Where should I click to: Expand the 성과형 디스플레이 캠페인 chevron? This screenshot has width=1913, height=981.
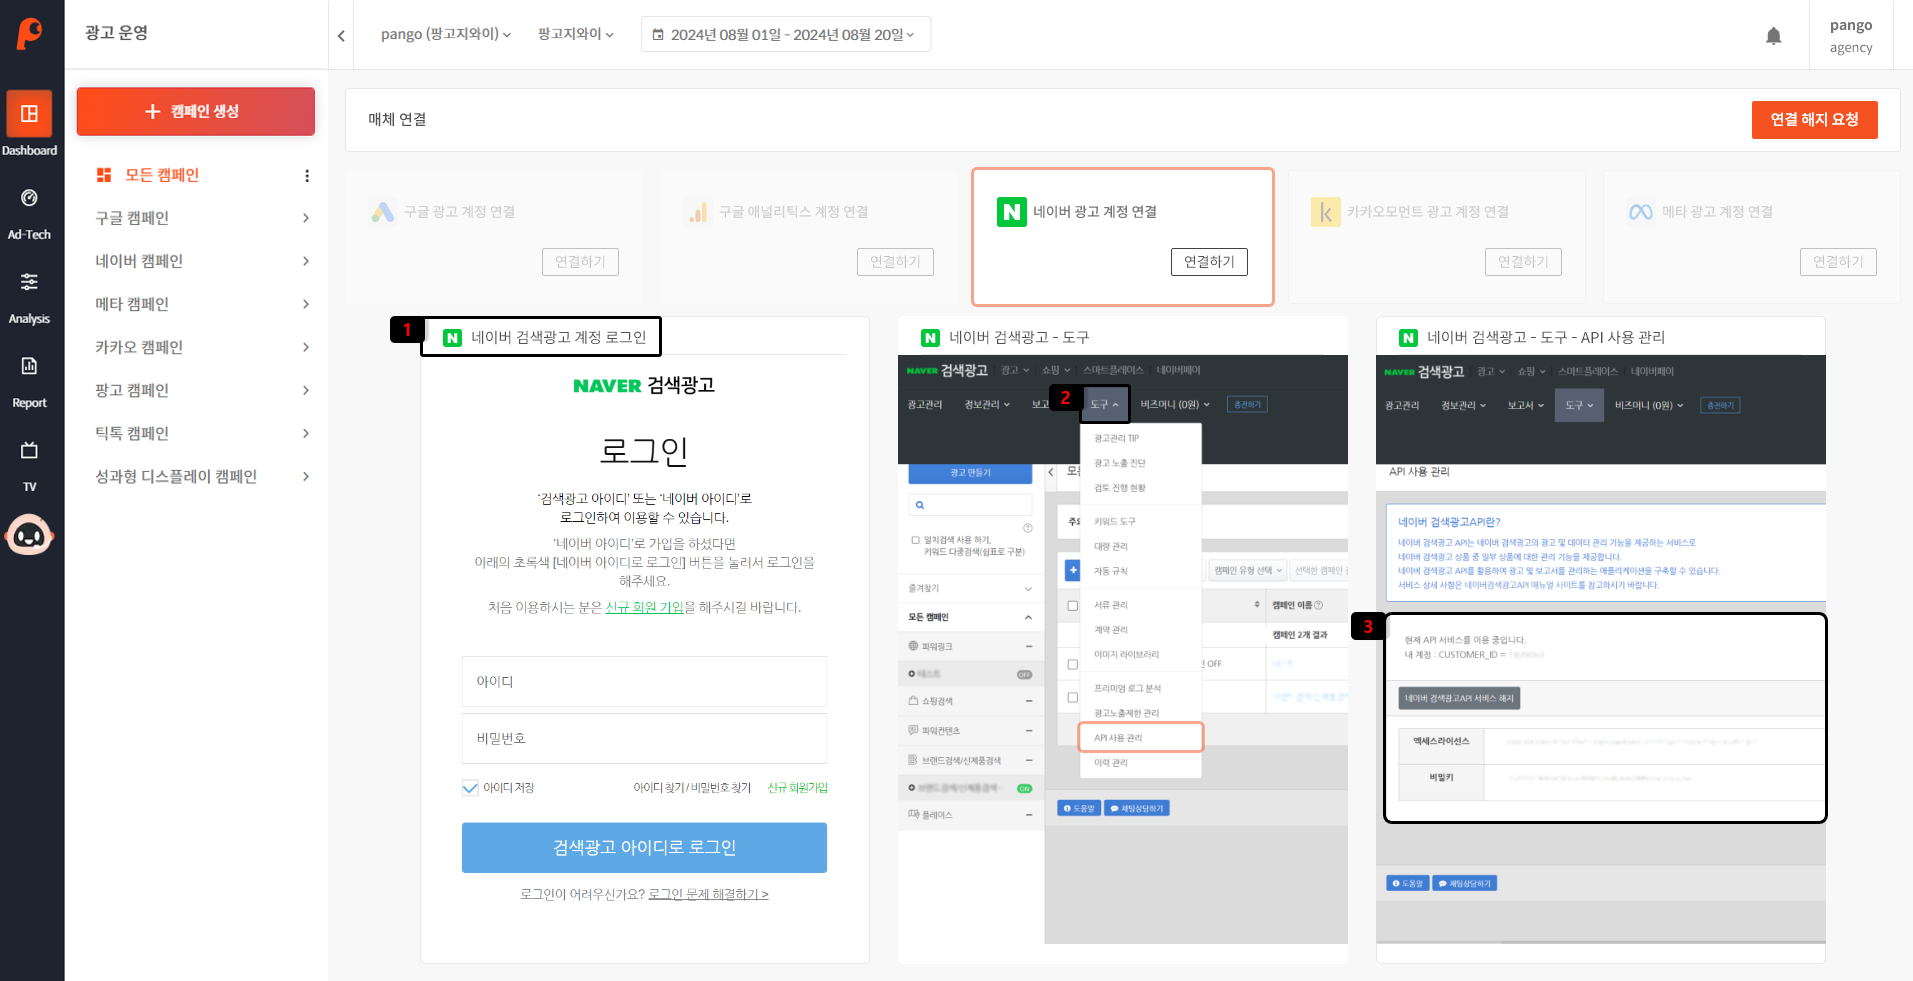pyautogui.click(x=306, y=476)
